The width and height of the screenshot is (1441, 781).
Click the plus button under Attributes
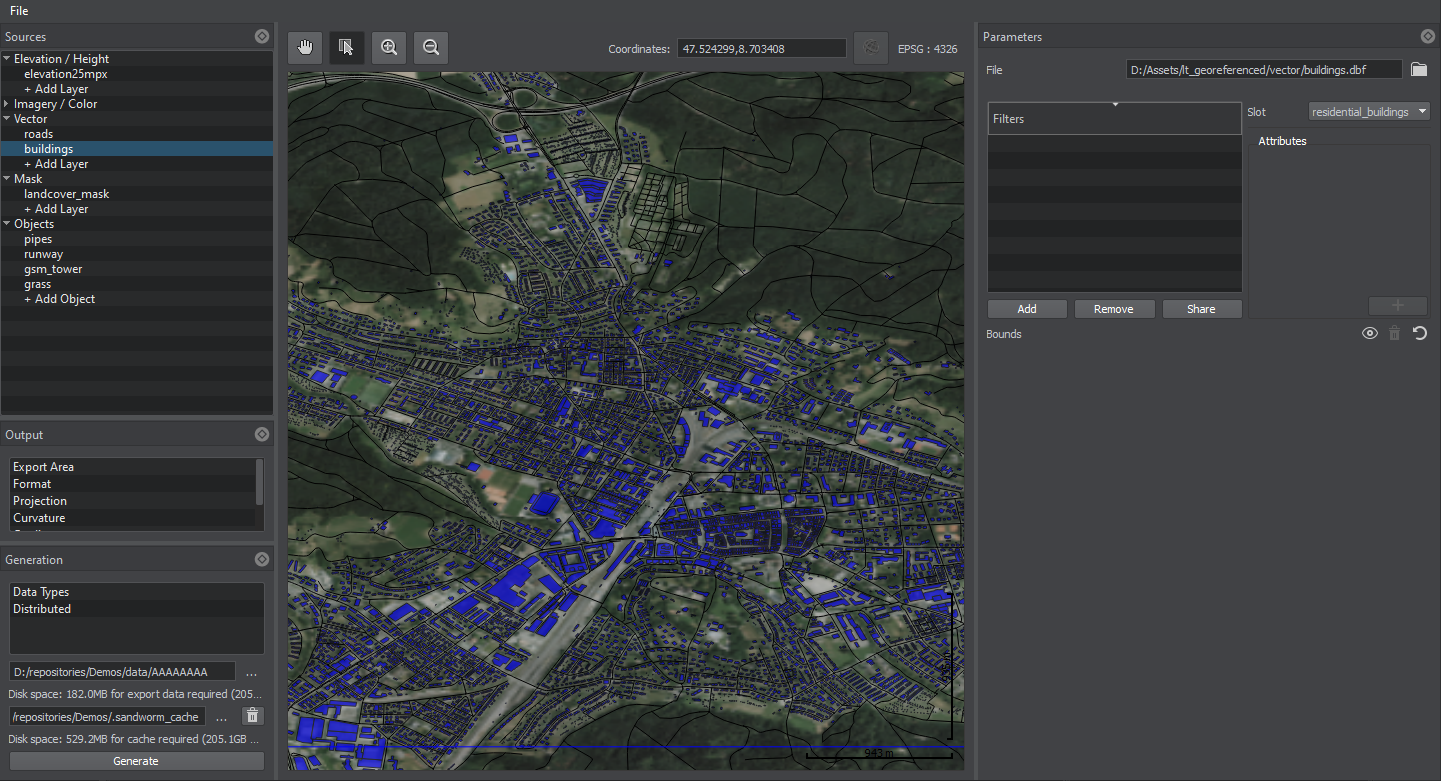tap(1398, 305)
